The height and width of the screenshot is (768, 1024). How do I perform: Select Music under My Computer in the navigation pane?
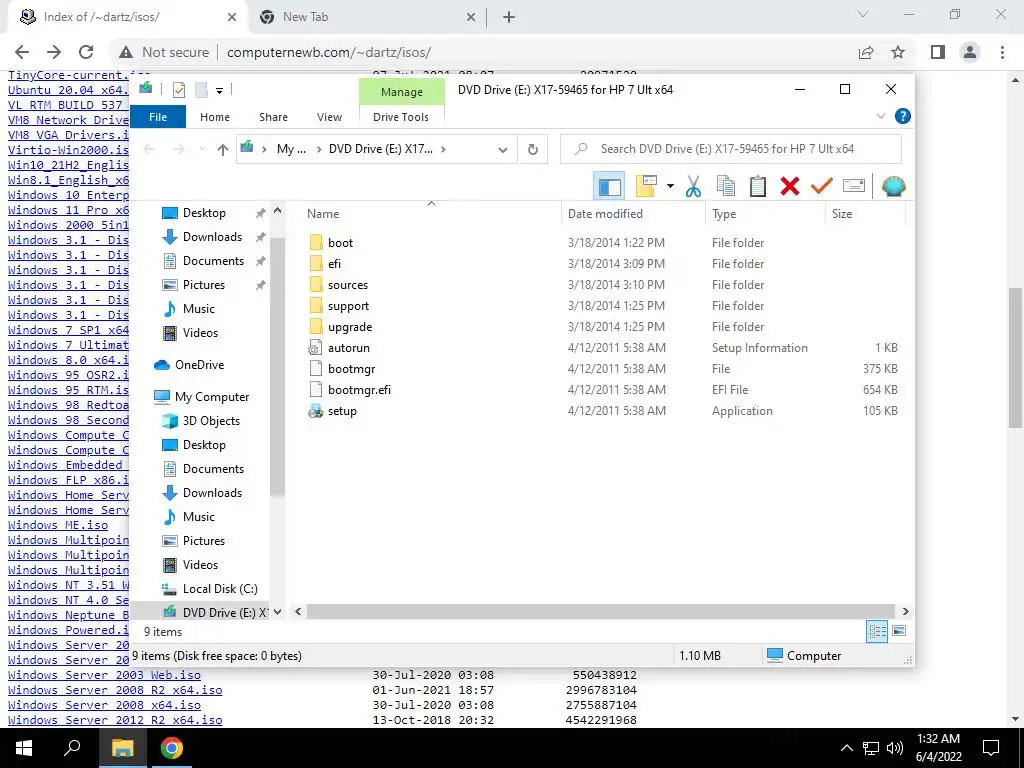[x=199, y=517]
